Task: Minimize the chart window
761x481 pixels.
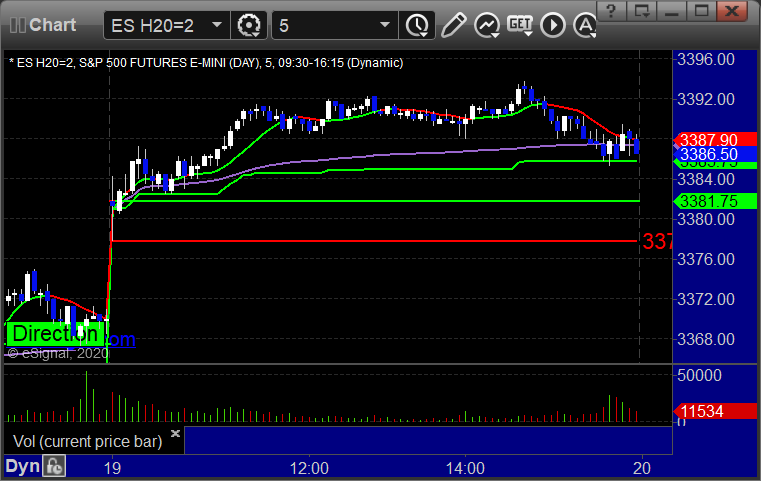Action: (671, 11)
